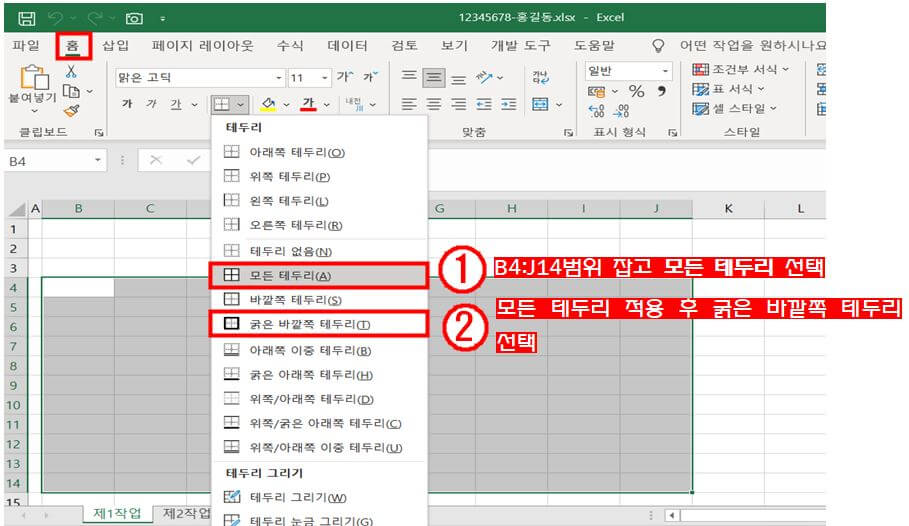Toggle Underline formatting
The height and width of the screenshot is (526, 909).
tap(176, 104)
